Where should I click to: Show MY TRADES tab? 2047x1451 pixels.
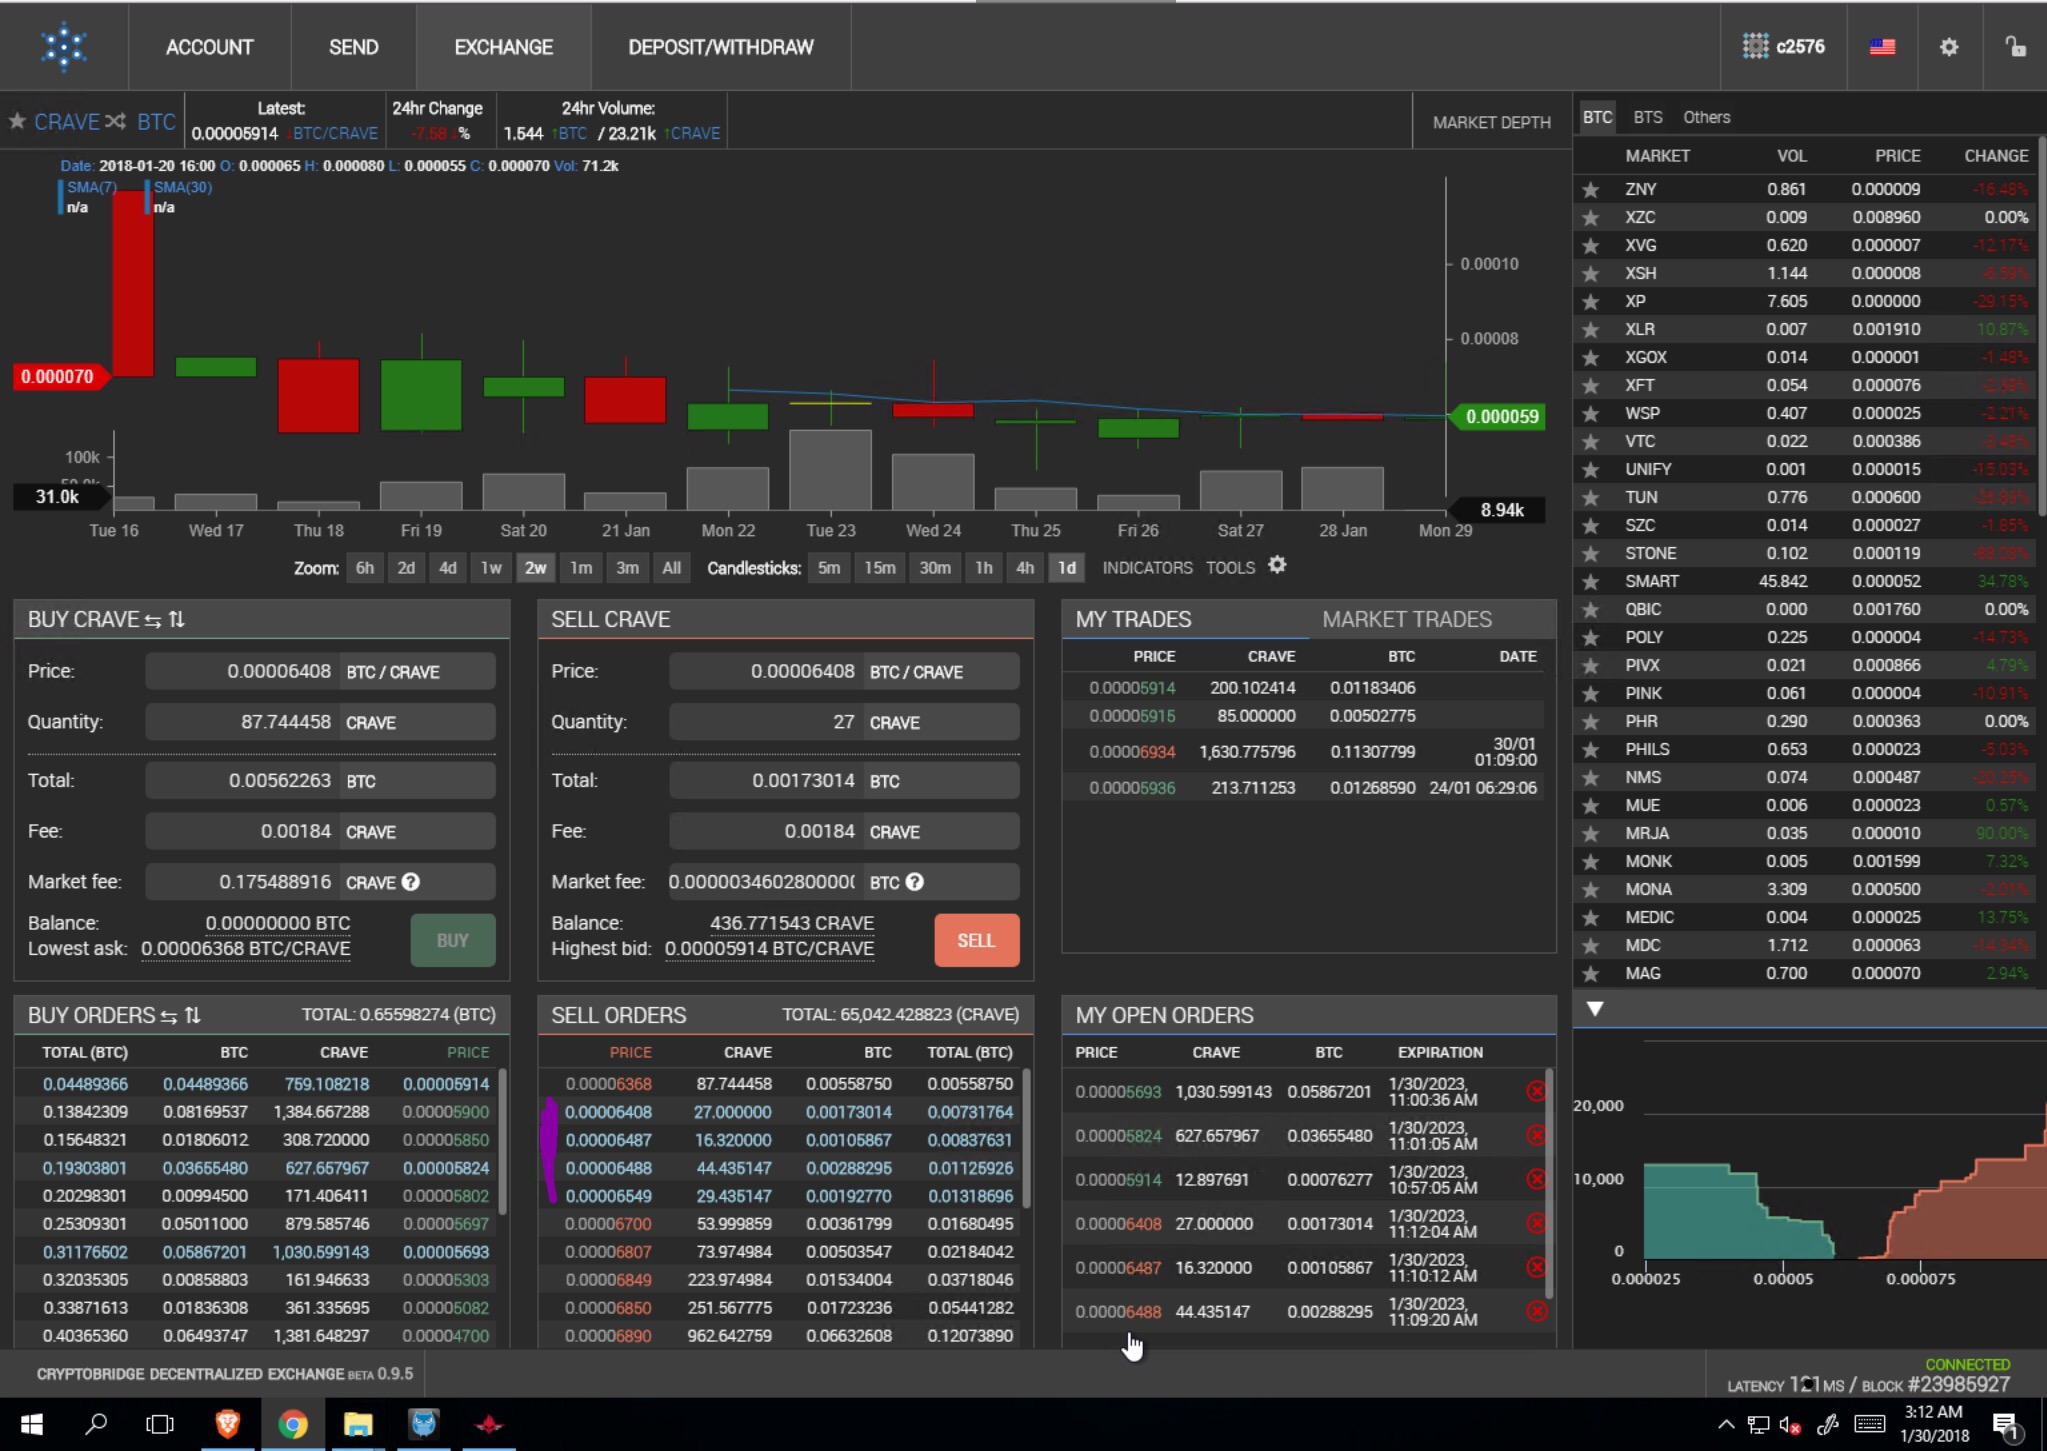pos(1133,619)
